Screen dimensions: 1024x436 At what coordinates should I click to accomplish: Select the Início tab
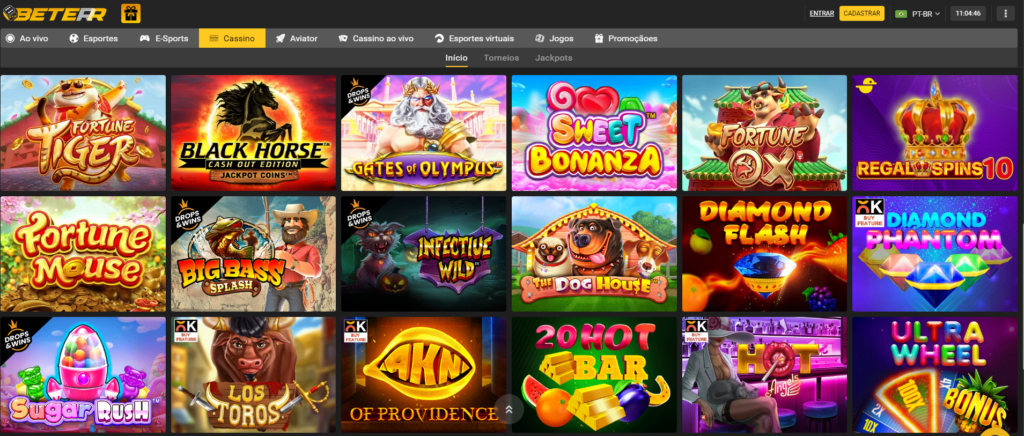pos(456,58)
